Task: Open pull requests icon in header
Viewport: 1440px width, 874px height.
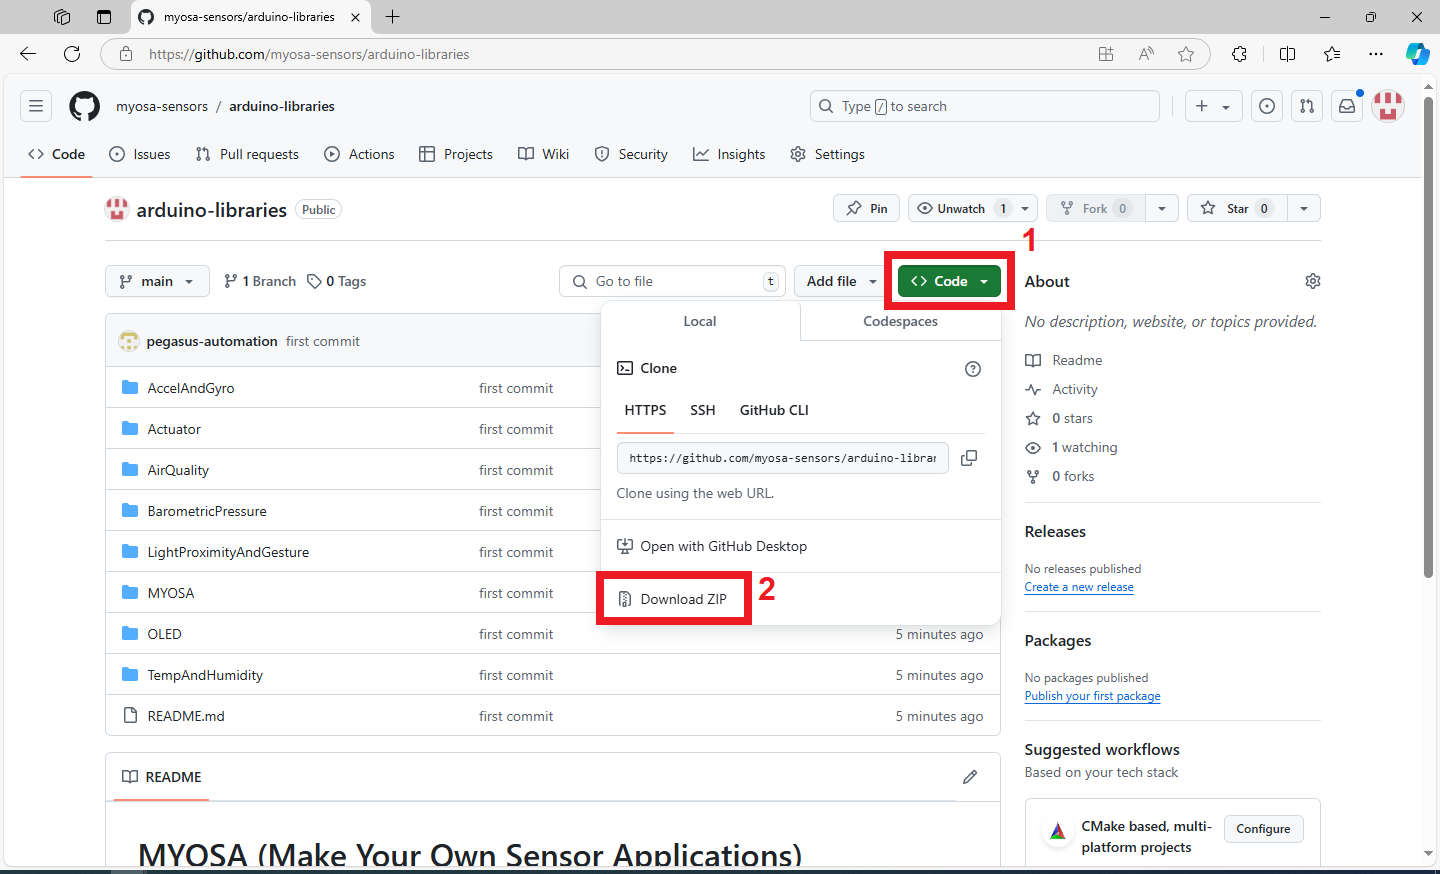Action: tap(1307, 106)
